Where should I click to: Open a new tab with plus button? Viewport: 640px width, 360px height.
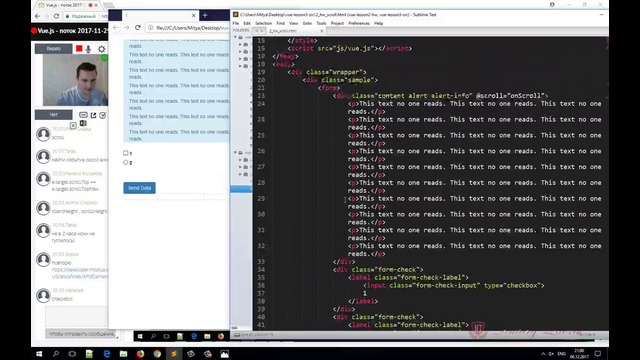click(x=205, y=15)
